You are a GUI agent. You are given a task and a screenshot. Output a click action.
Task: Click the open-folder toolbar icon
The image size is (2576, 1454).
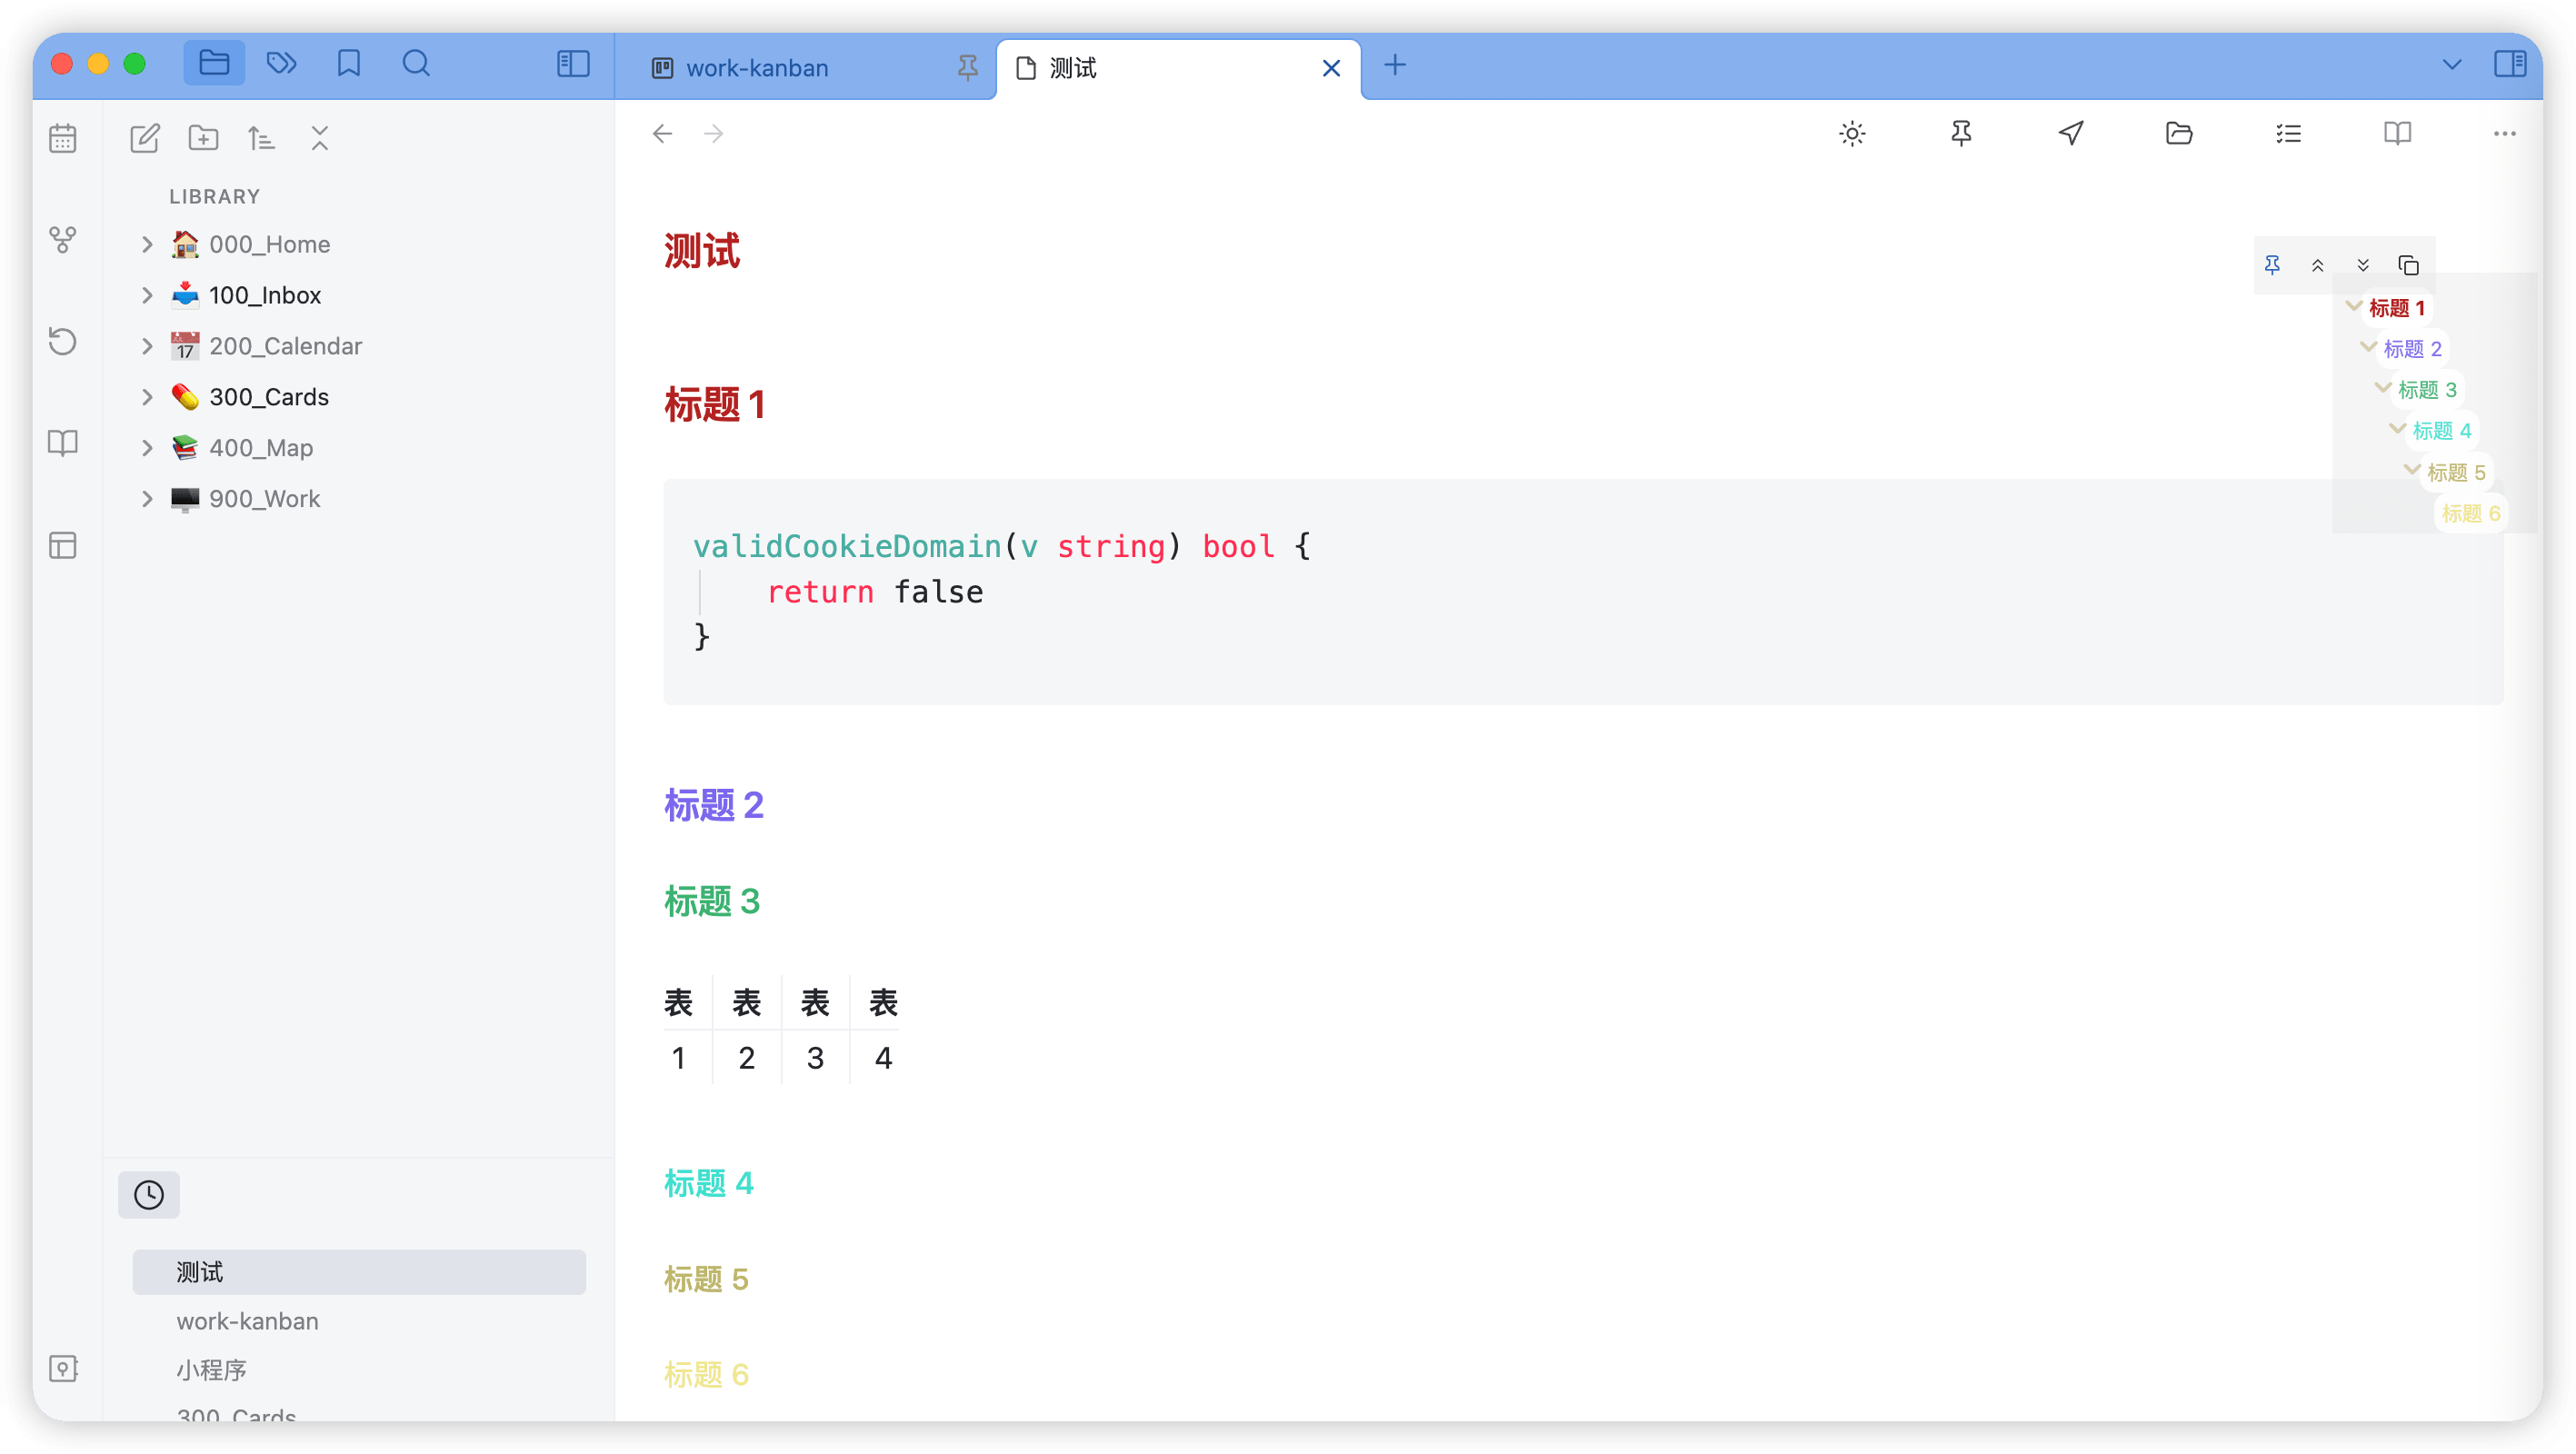(2179, 134)
